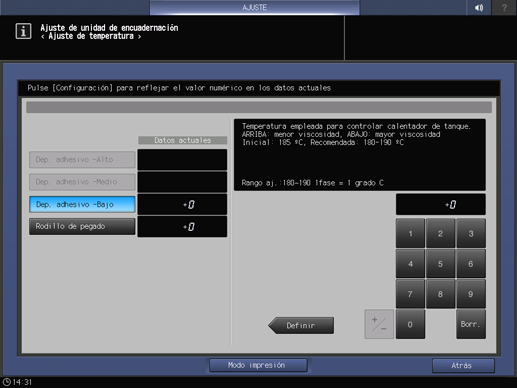Select the AJUSTE tab
Screen dimensions: 517x388
click(255, 7)
